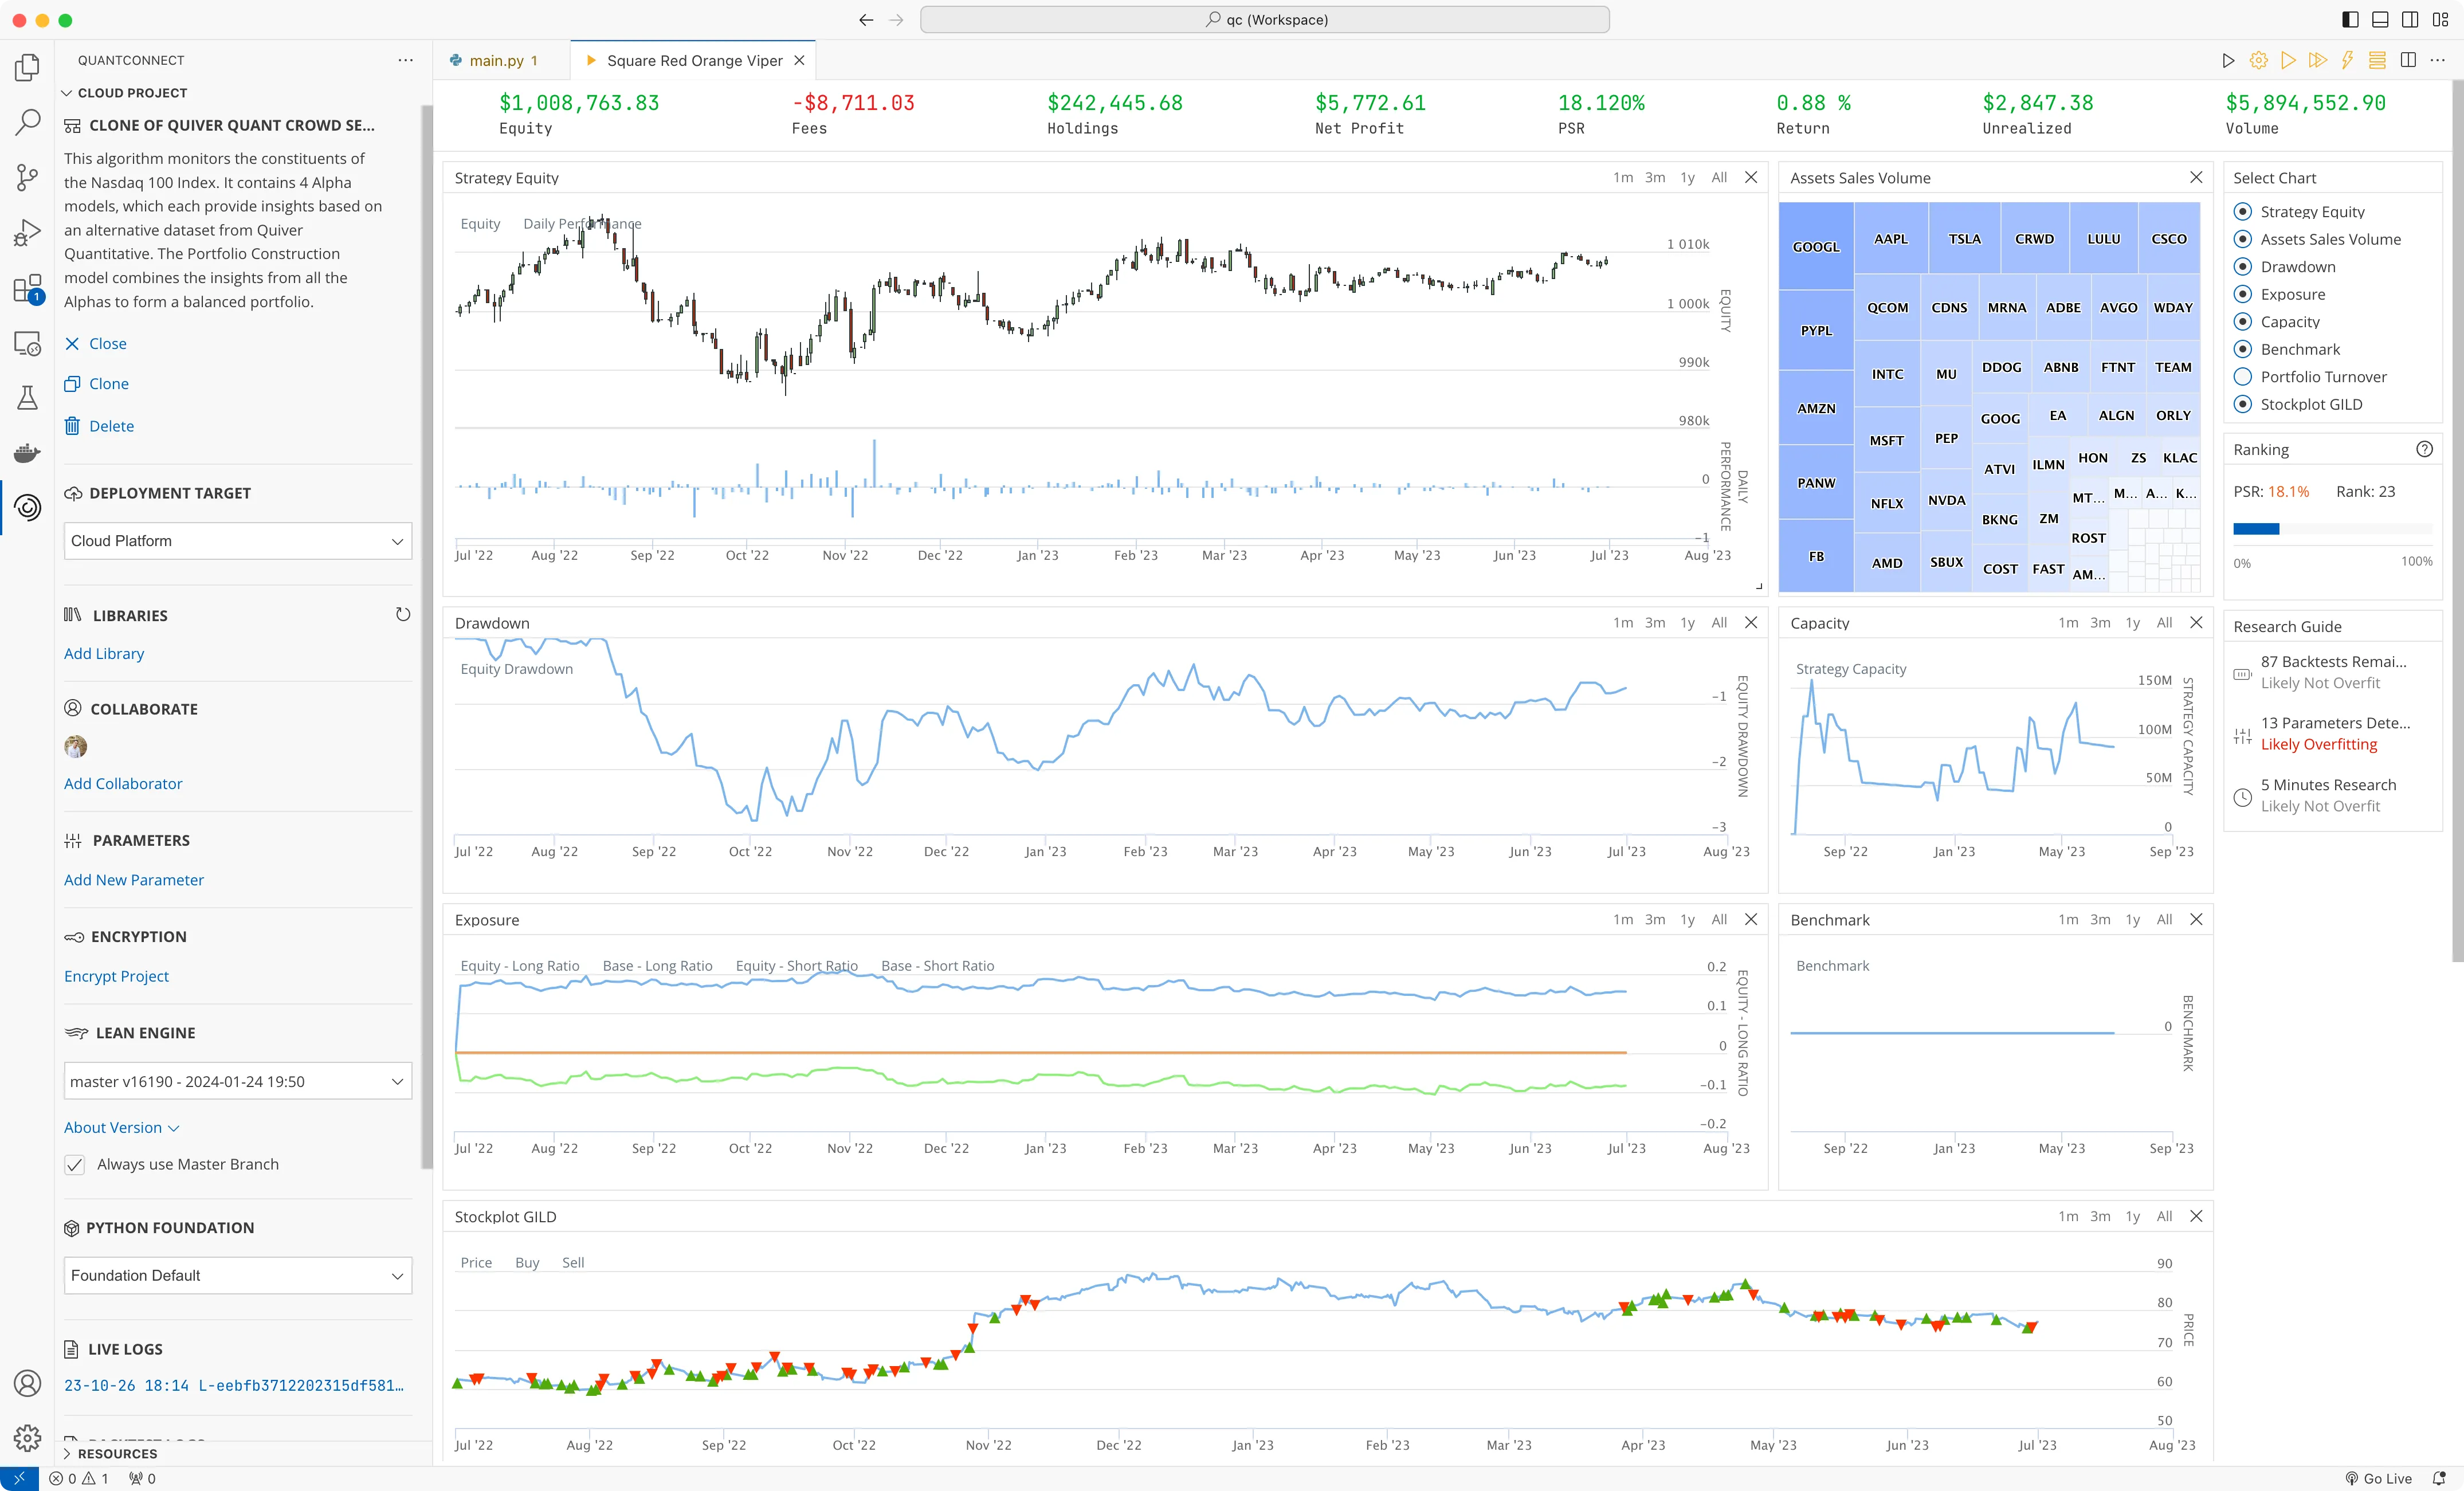Screen dimensions: 2464x1491
Task: Click the Add Collaborator link
Action: pyautogui.click(x=123, y=784)
